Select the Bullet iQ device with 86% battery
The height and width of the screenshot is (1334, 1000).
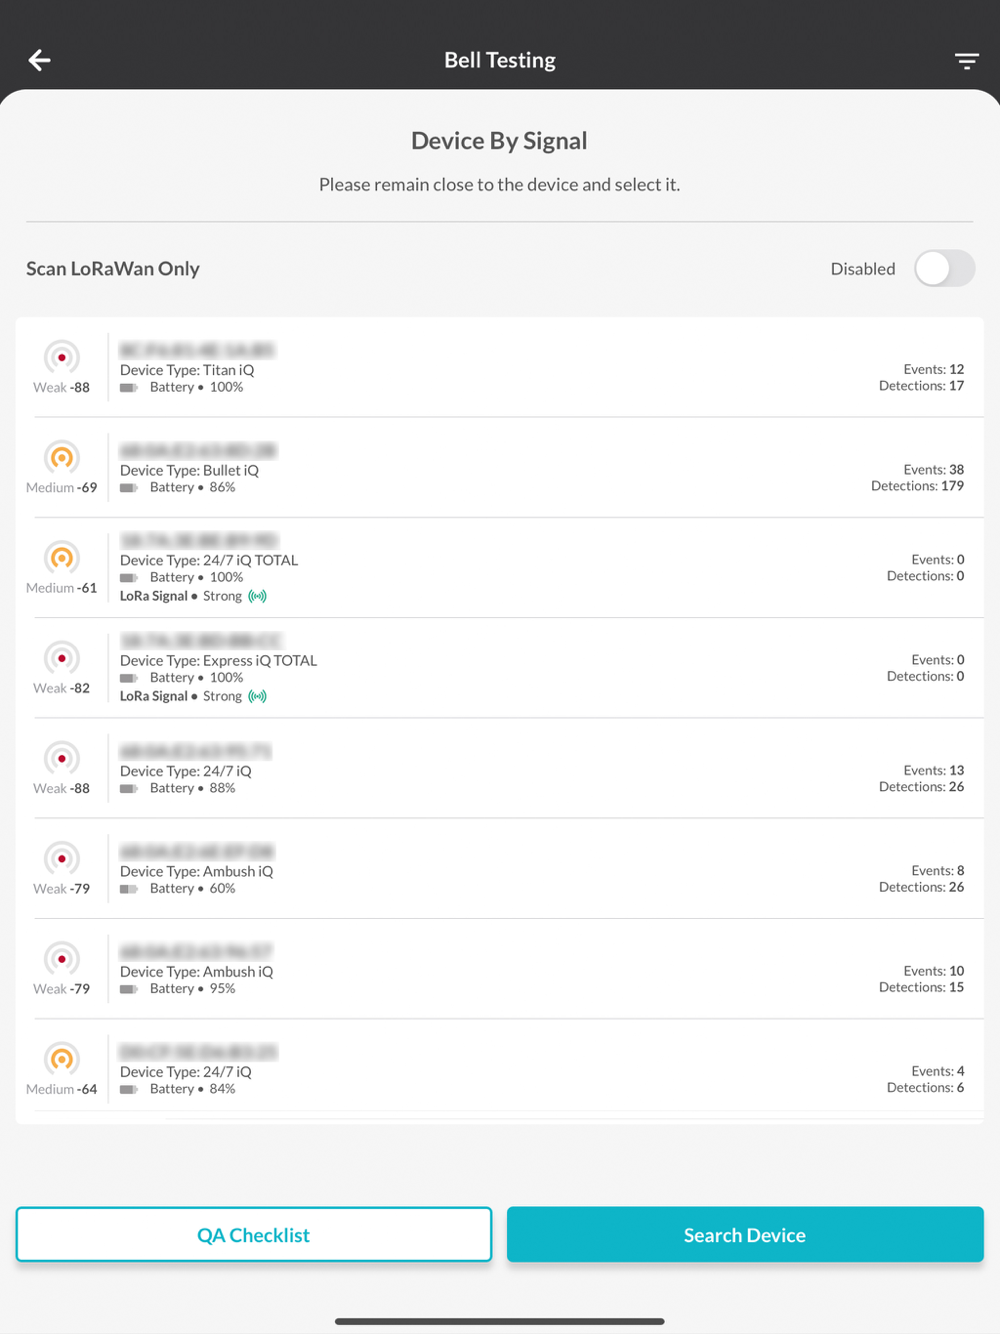click(500, 468)
